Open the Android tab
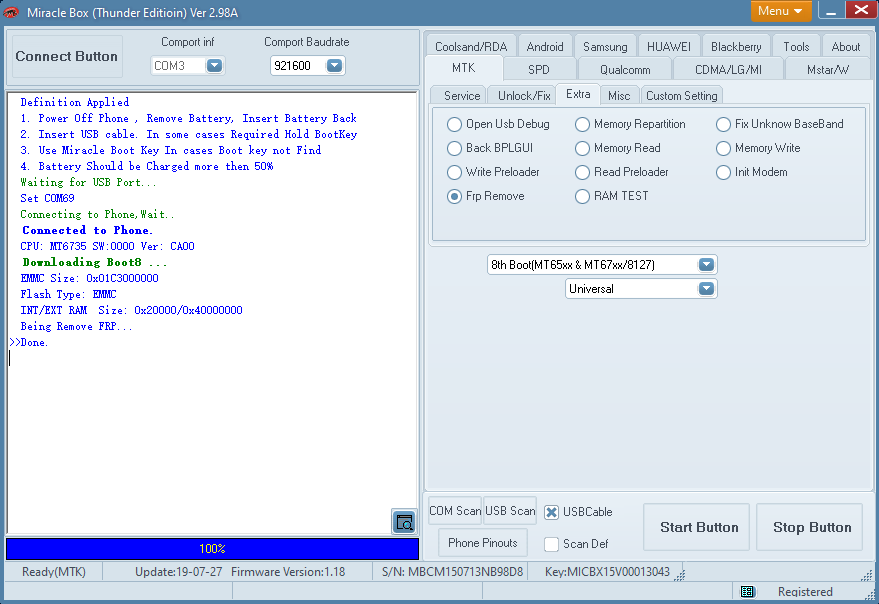The height and width of the screenshot is (604, 879). click(545, 47)
